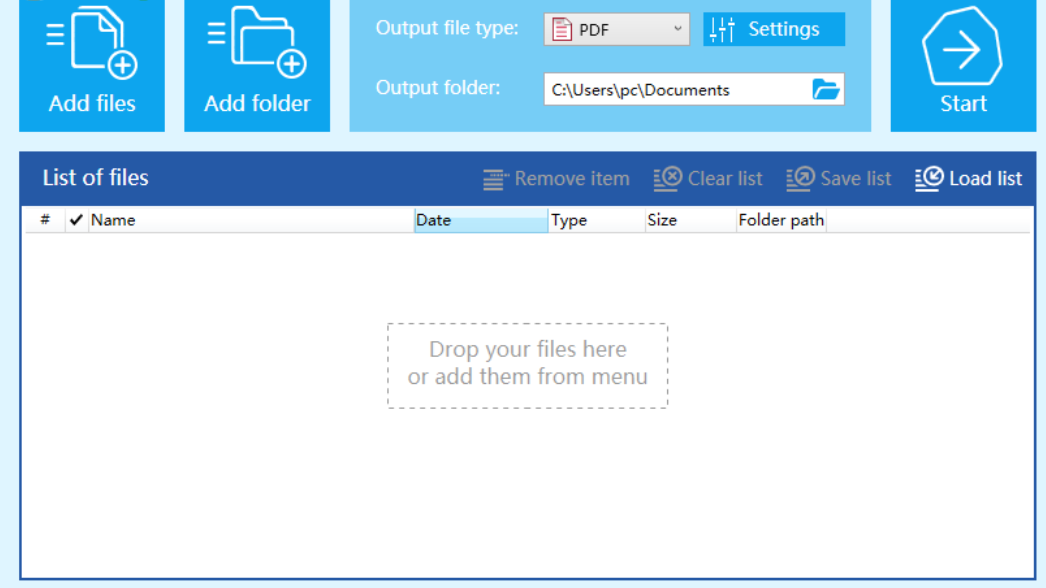This screenshot has width=1046, height=588.
Task: Sort files by the Date column header
Action: 481,220
